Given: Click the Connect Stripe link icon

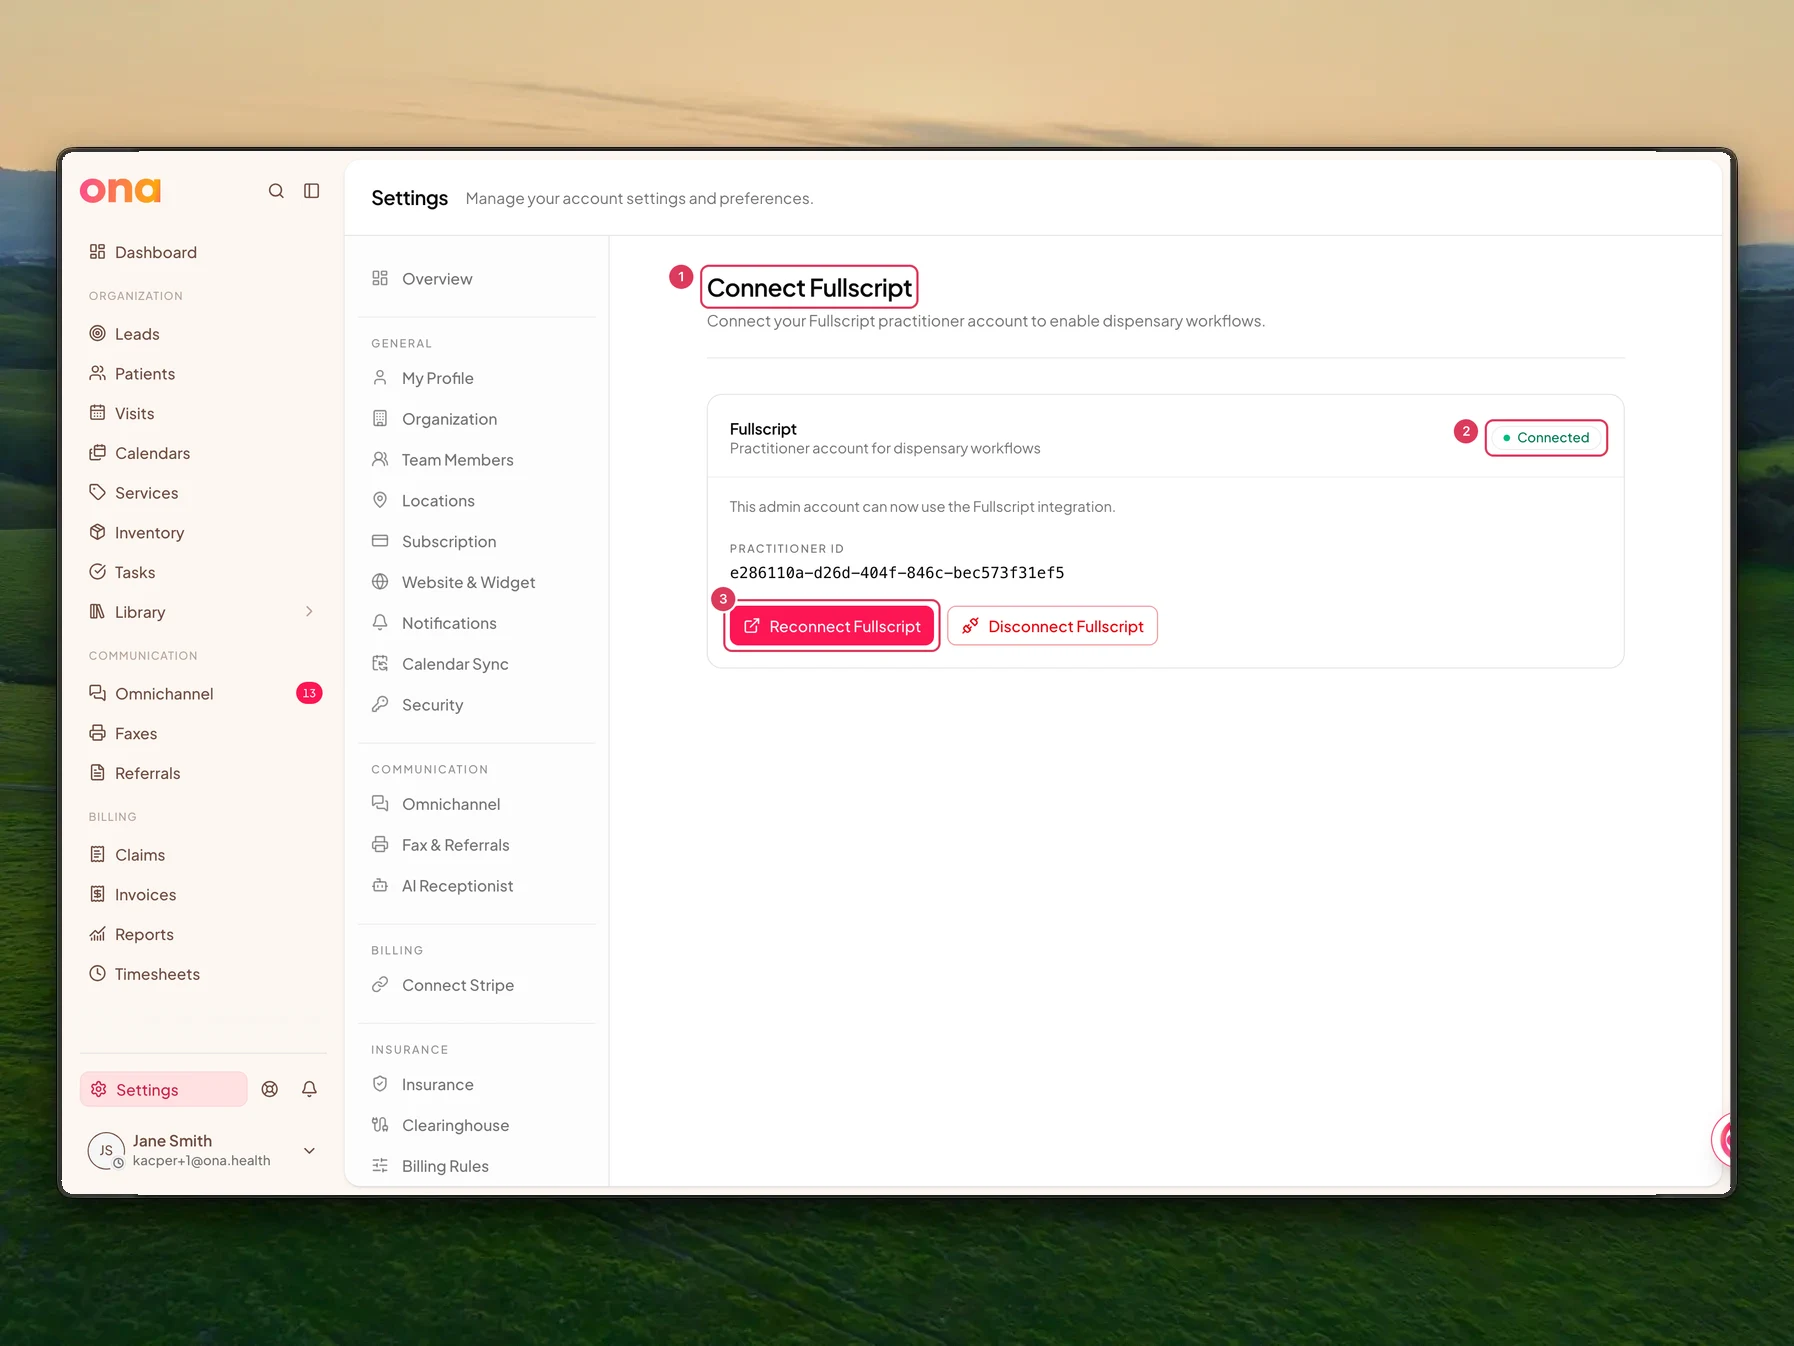Looking at the screenshot, I should click(380, 985).
